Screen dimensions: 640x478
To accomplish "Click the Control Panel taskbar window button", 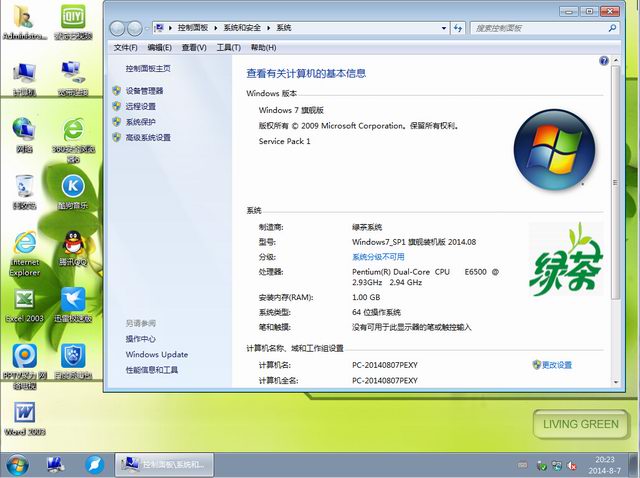I will (164, 465).
